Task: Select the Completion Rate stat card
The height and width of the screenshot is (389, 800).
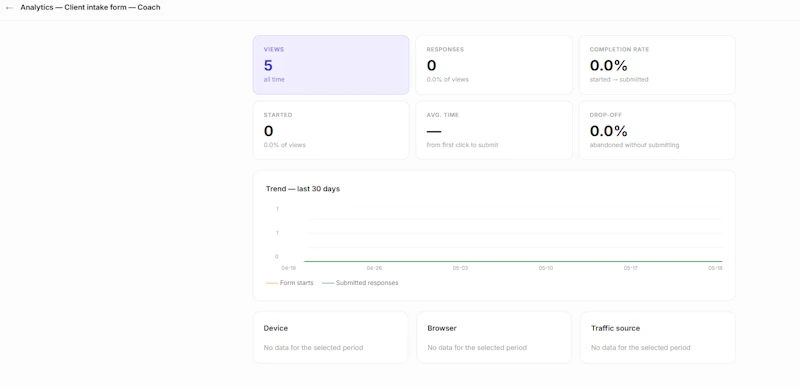Action: click(x=657, y=65)
